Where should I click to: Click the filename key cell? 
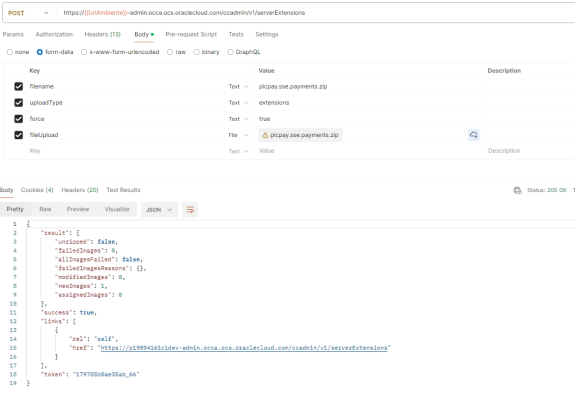[x=125, y=86]
